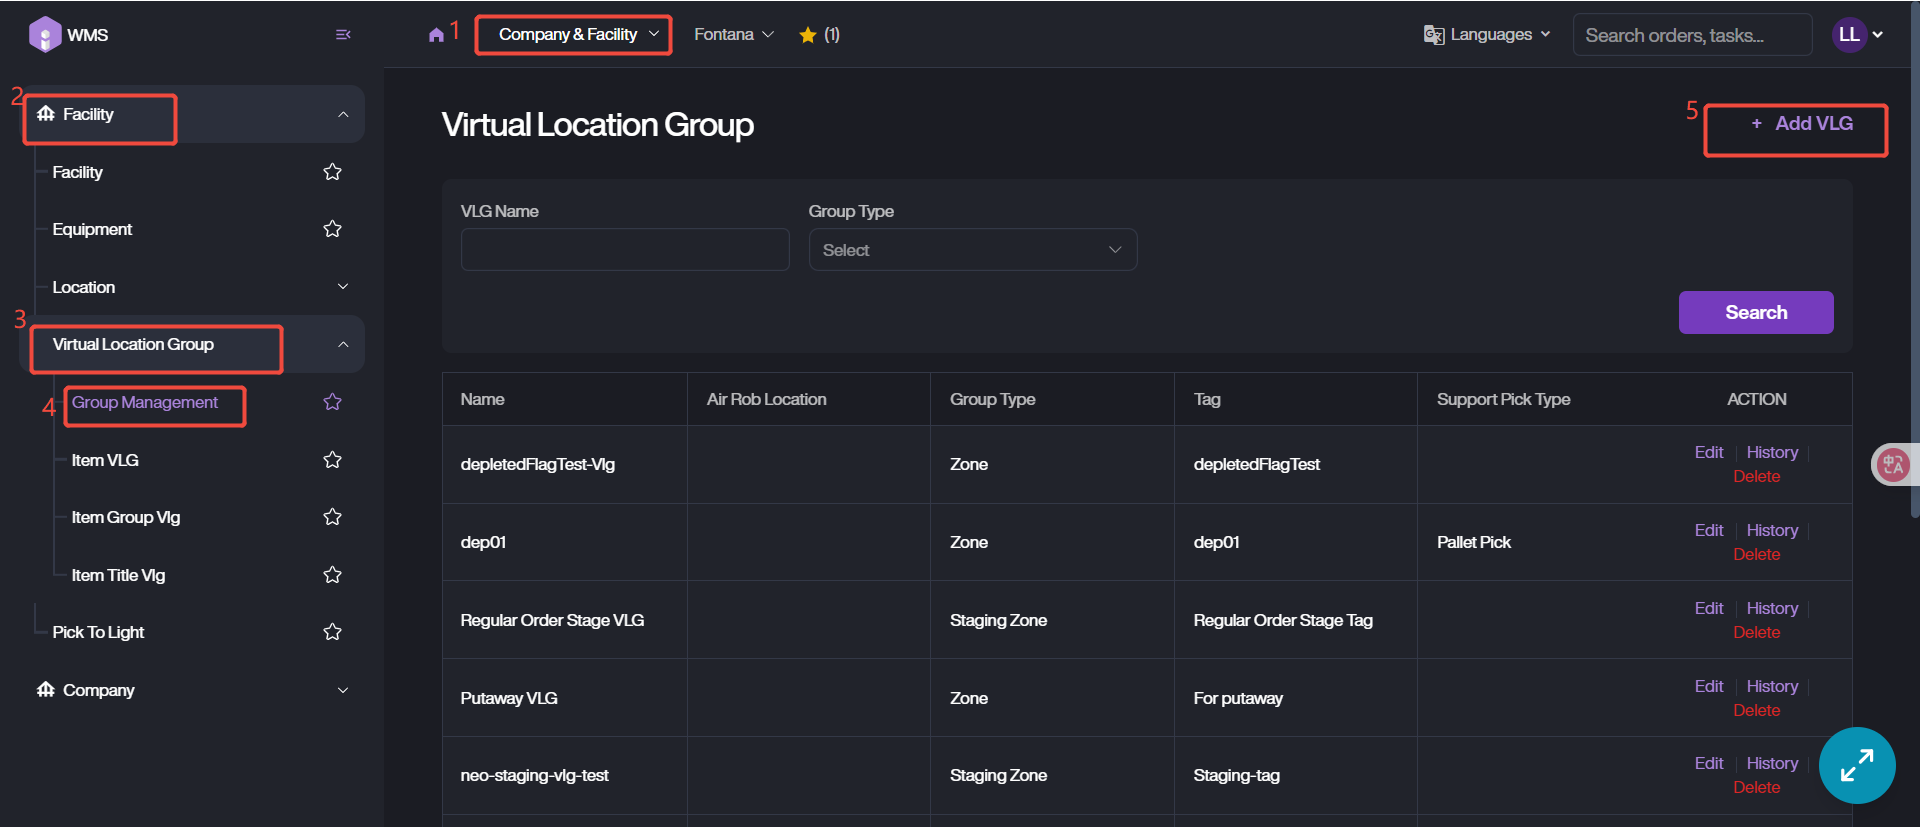Open Facility submenu item
The height and width of the screenshot is (827, 1920).
point(77,172)
